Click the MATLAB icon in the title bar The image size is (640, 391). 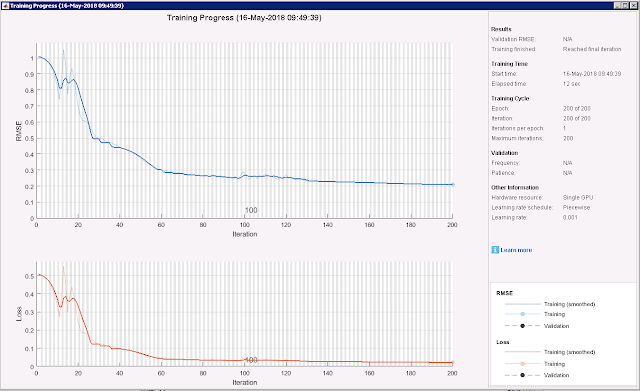tap(5, 6)
